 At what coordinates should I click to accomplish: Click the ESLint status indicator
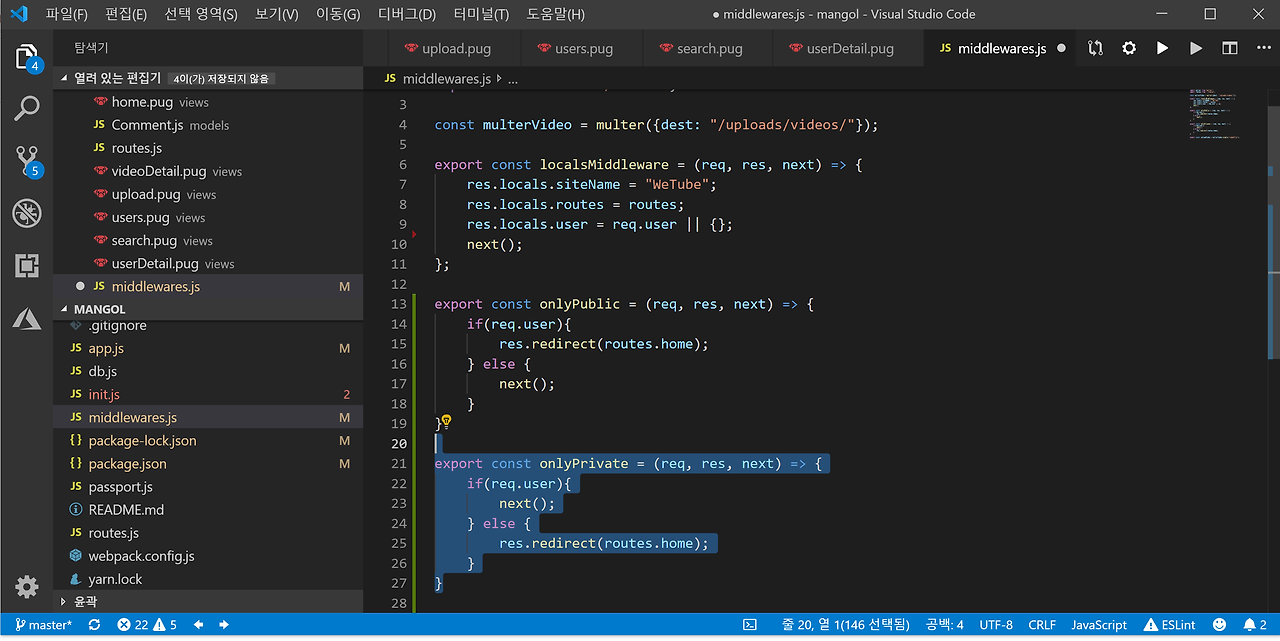1170,625
